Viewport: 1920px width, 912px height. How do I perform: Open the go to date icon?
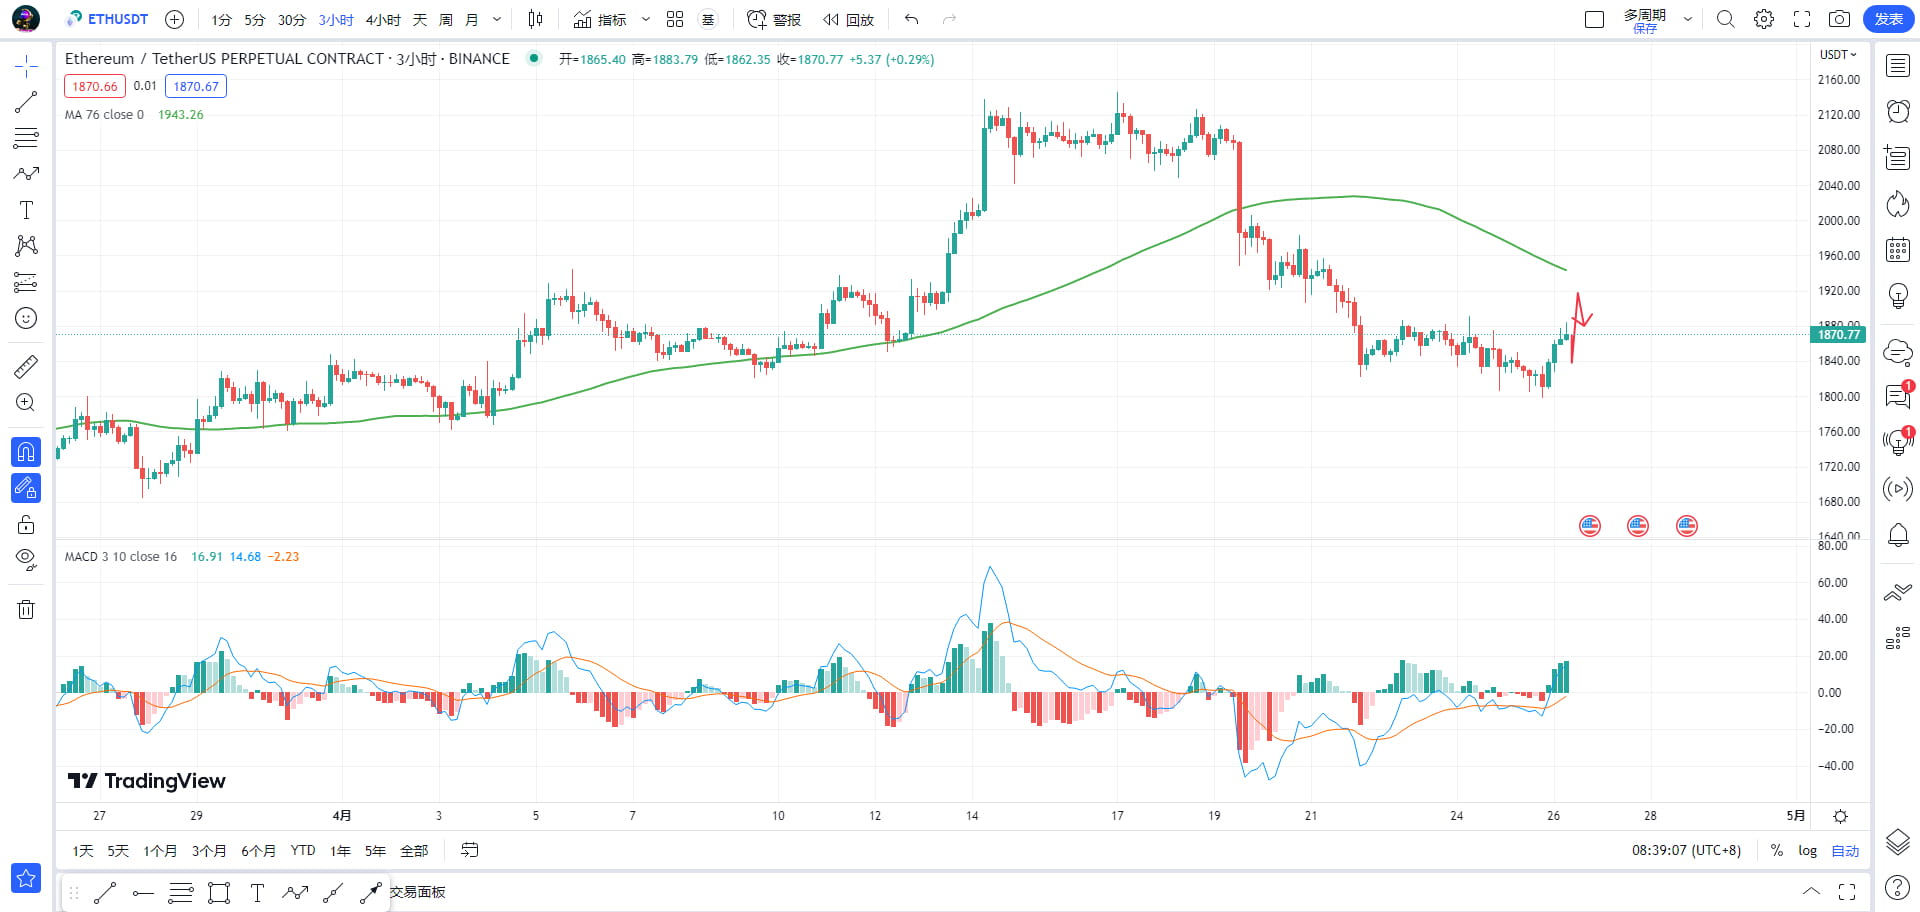469,850
